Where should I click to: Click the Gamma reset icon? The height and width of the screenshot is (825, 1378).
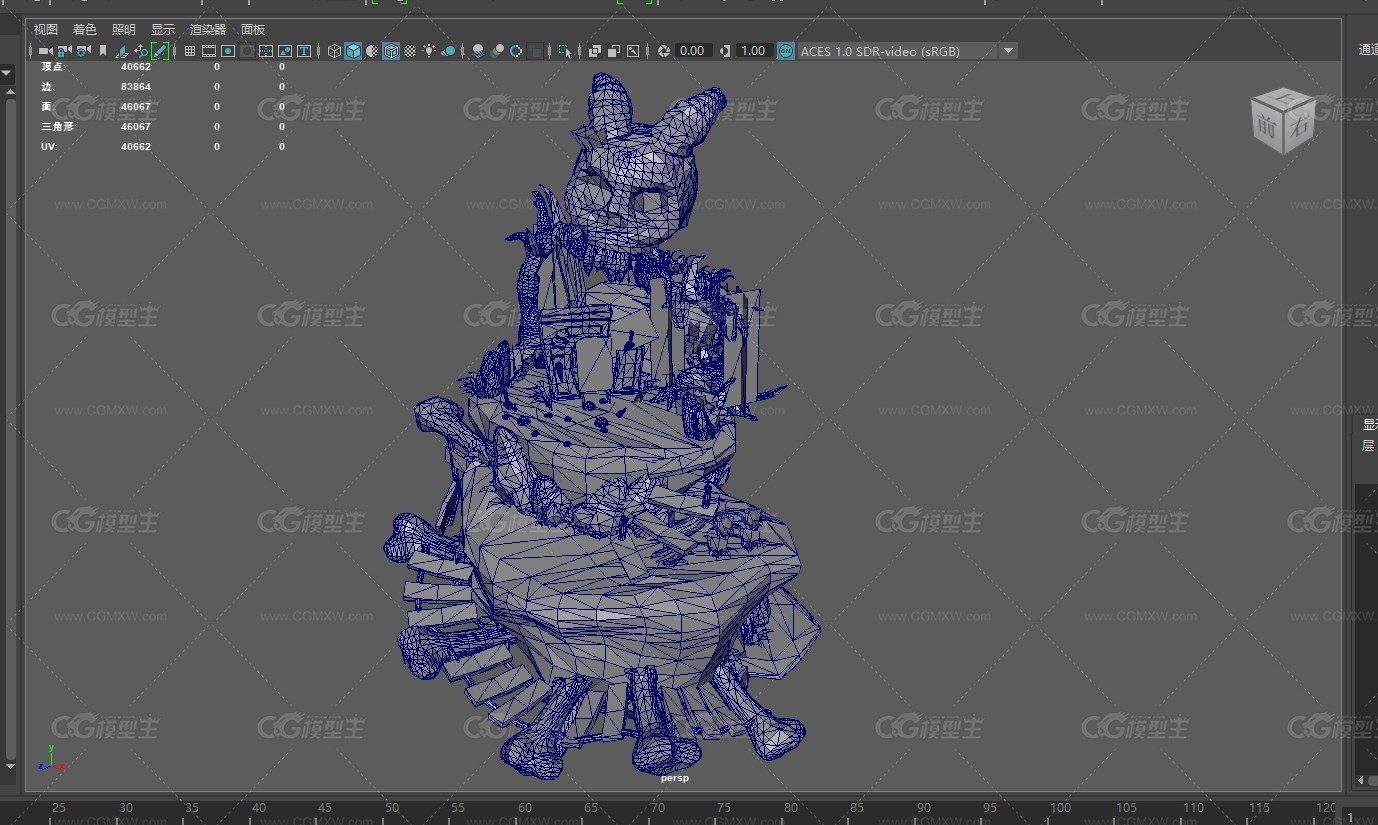725,51
